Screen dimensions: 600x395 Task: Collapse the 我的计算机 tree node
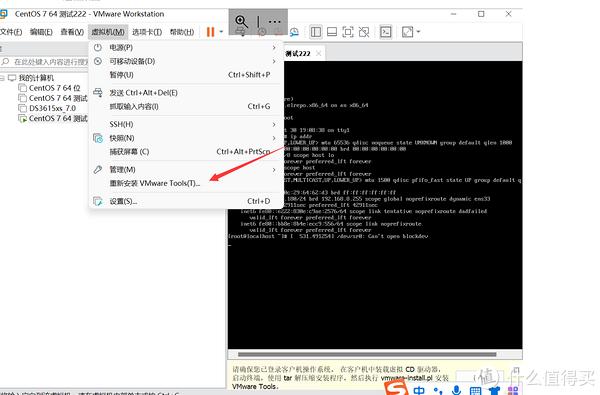2,78
